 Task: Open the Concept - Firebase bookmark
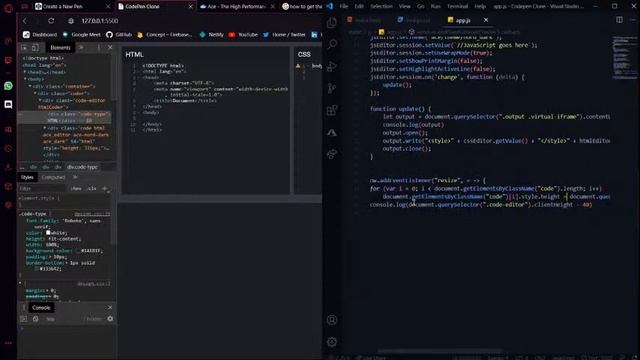pos(164,35)
